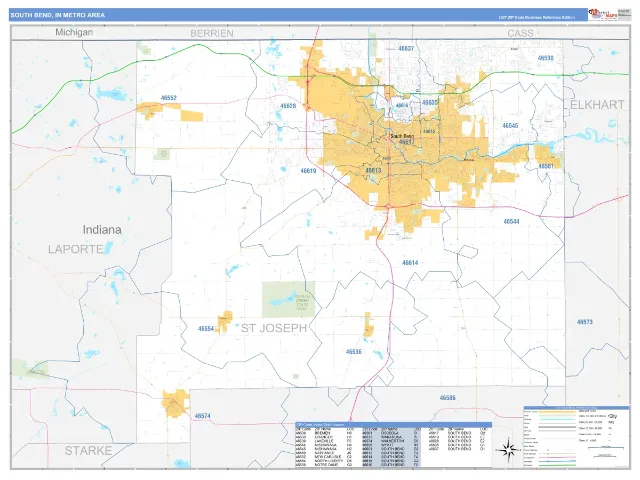The width and height of the screenshot is (640, 480).
Task: Click ZIP code label 46552
Action: click(169, 98)
